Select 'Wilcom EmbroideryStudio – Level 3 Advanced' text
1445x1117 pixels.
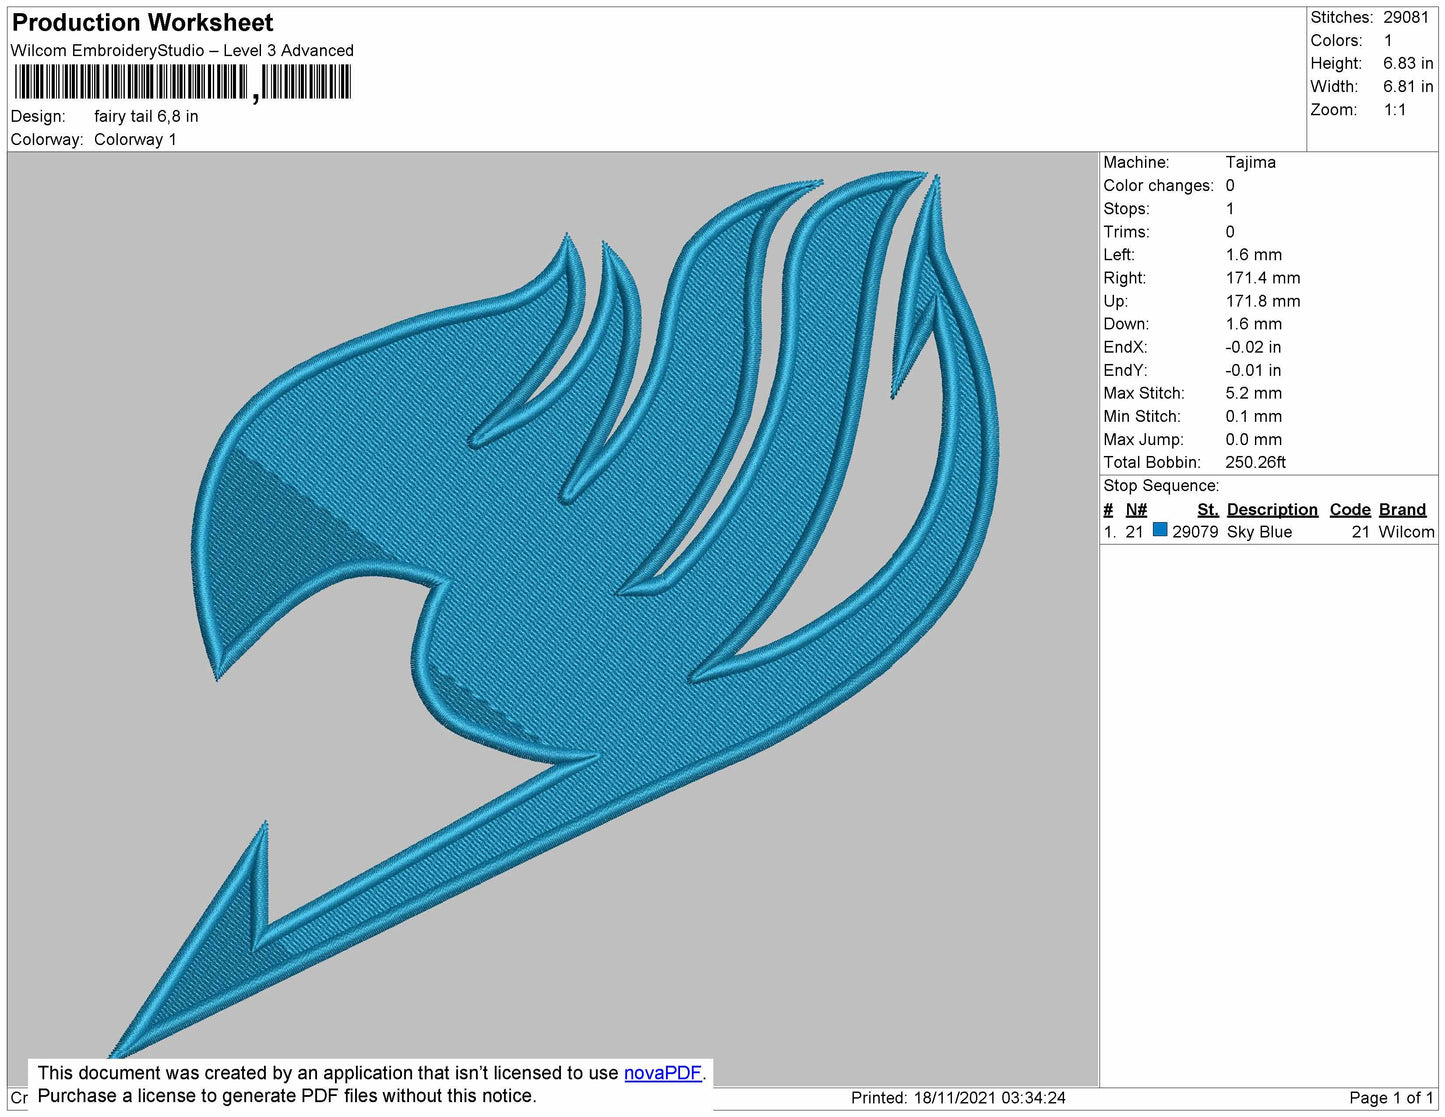tap(182, 50)
